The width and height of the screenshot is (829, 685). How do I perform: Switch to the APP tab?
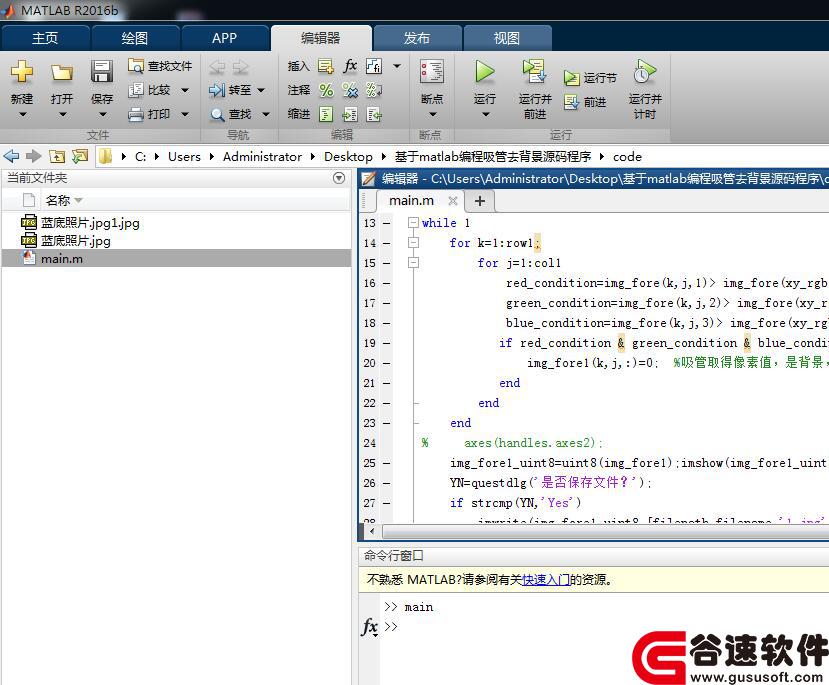coord(224,38)
